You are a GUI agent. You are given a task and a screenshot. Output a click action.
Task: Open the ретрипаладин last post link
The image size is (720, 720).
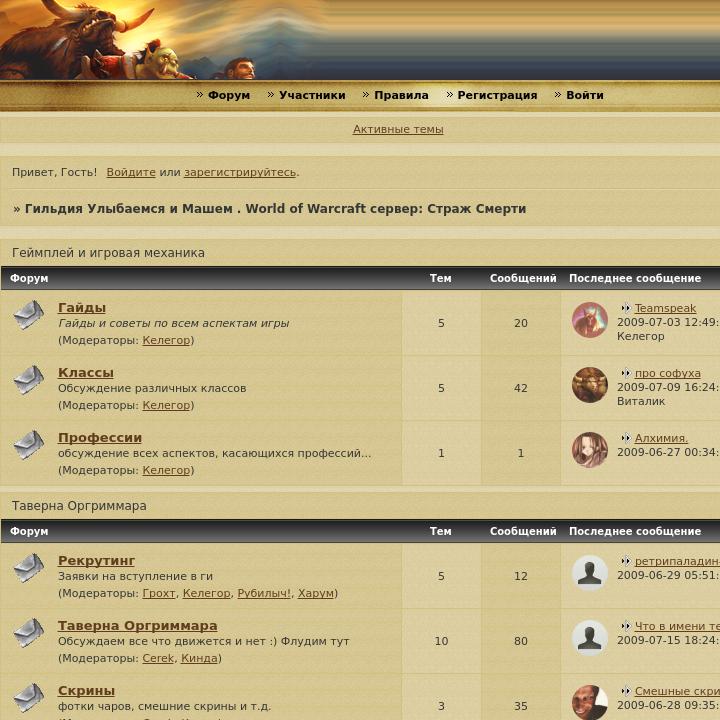click(677, 561)
